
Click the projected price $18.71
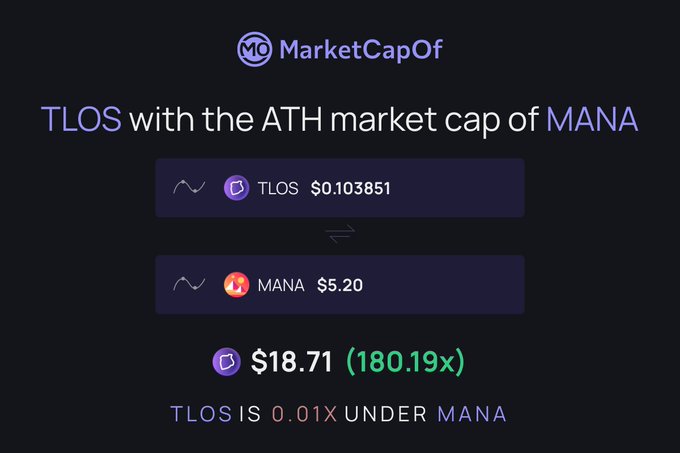click(x=291, y=361)
